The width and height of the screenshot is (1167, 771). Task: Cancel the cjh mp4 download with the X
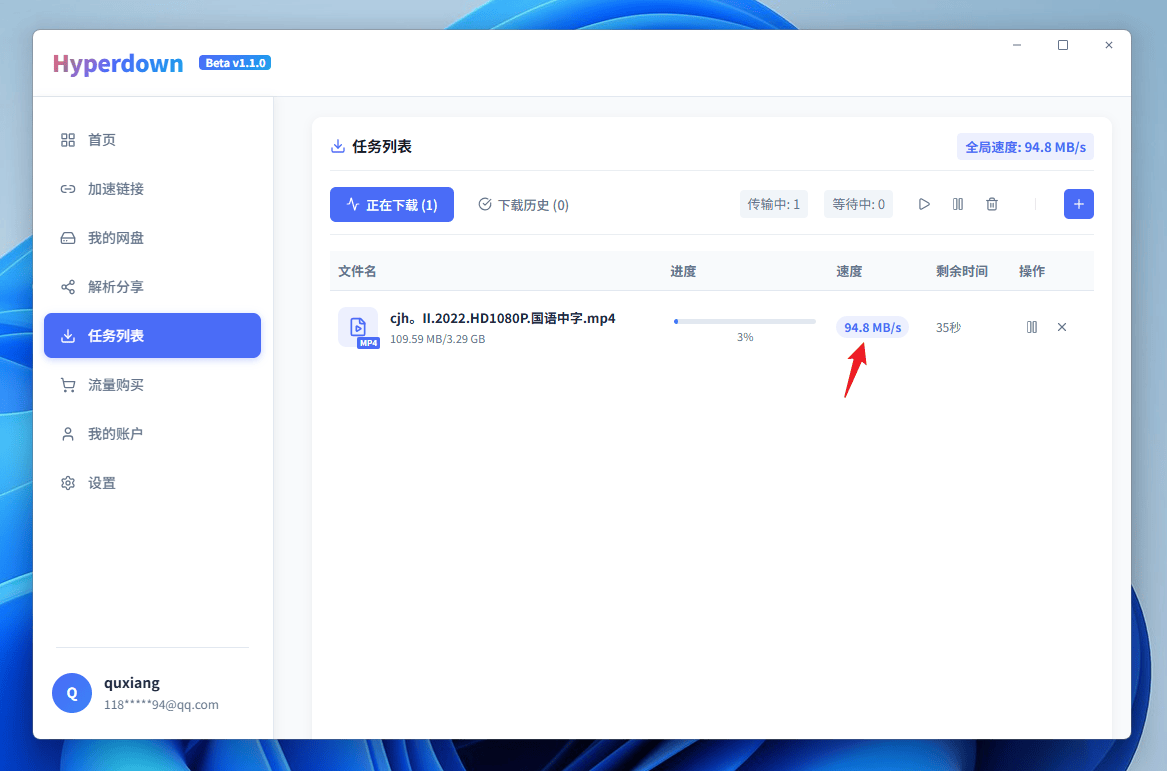coord(1062,327)
